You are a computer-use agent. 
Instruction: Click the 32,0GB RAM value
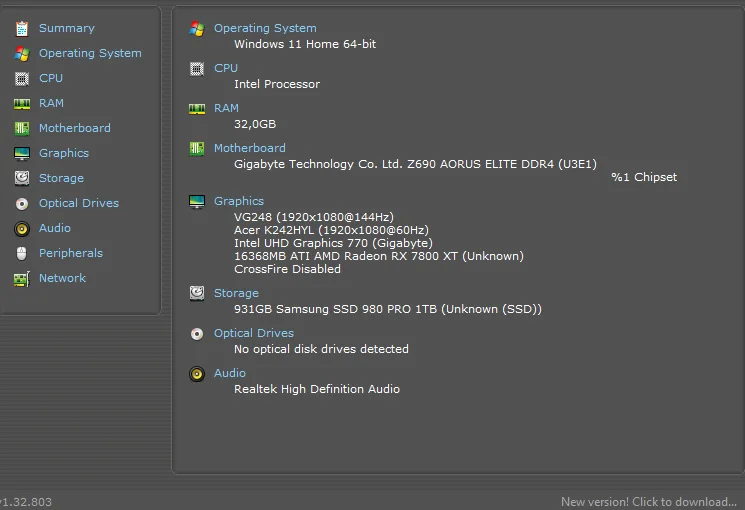[x=255, y=124]
